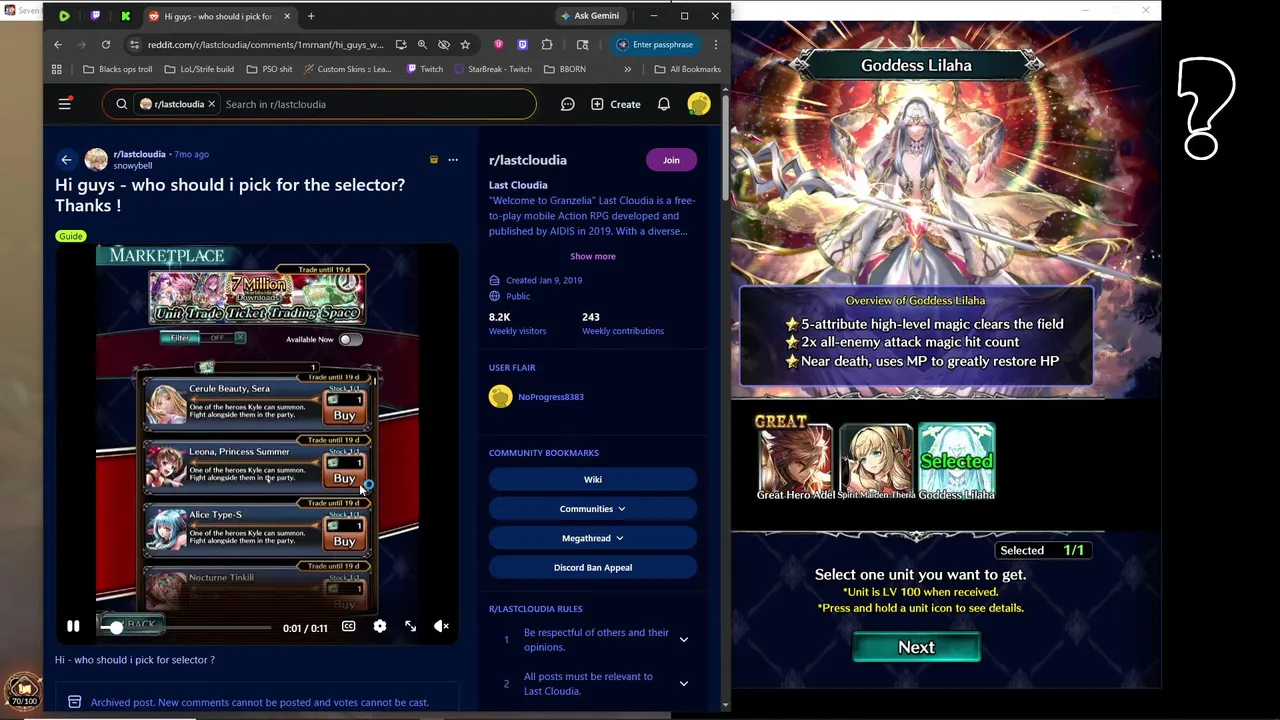This screenshot has height=720, width=1280.
Task: Deselect Goddess Lilaha unit in game
Action: coord(956,461)
